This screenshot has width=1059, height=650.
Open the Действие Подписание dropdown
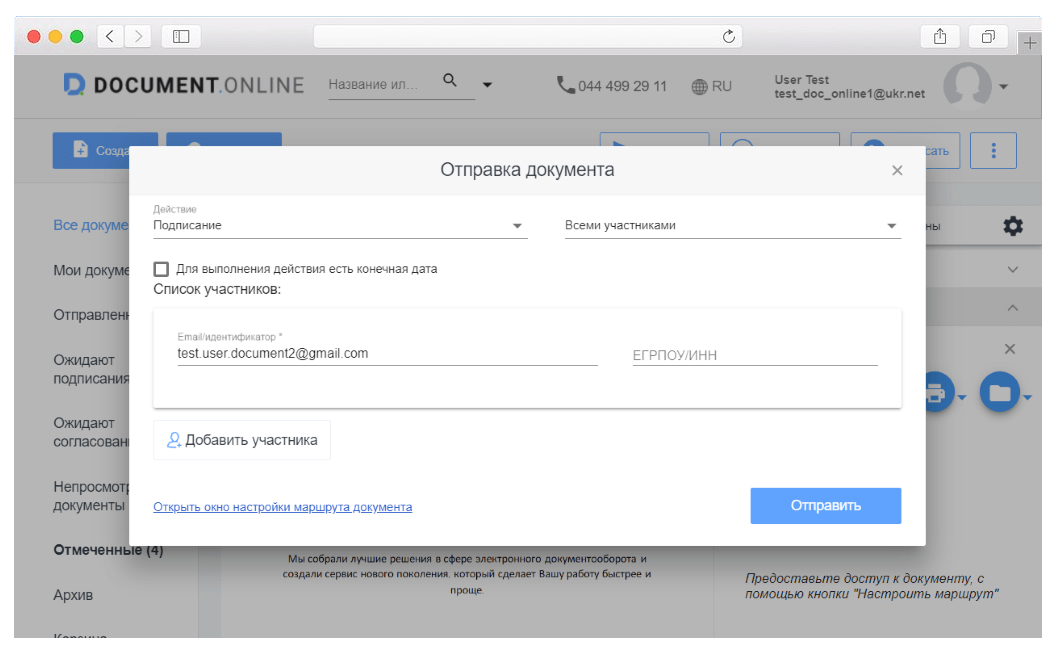click(339, 226)
